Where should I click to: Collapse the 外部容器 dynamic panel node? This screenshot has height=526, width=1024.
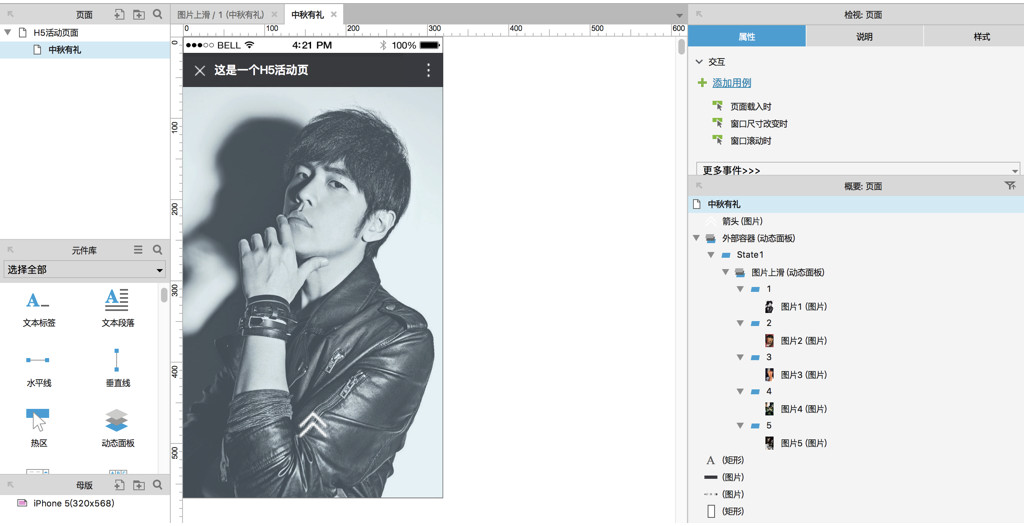[696, 238]
